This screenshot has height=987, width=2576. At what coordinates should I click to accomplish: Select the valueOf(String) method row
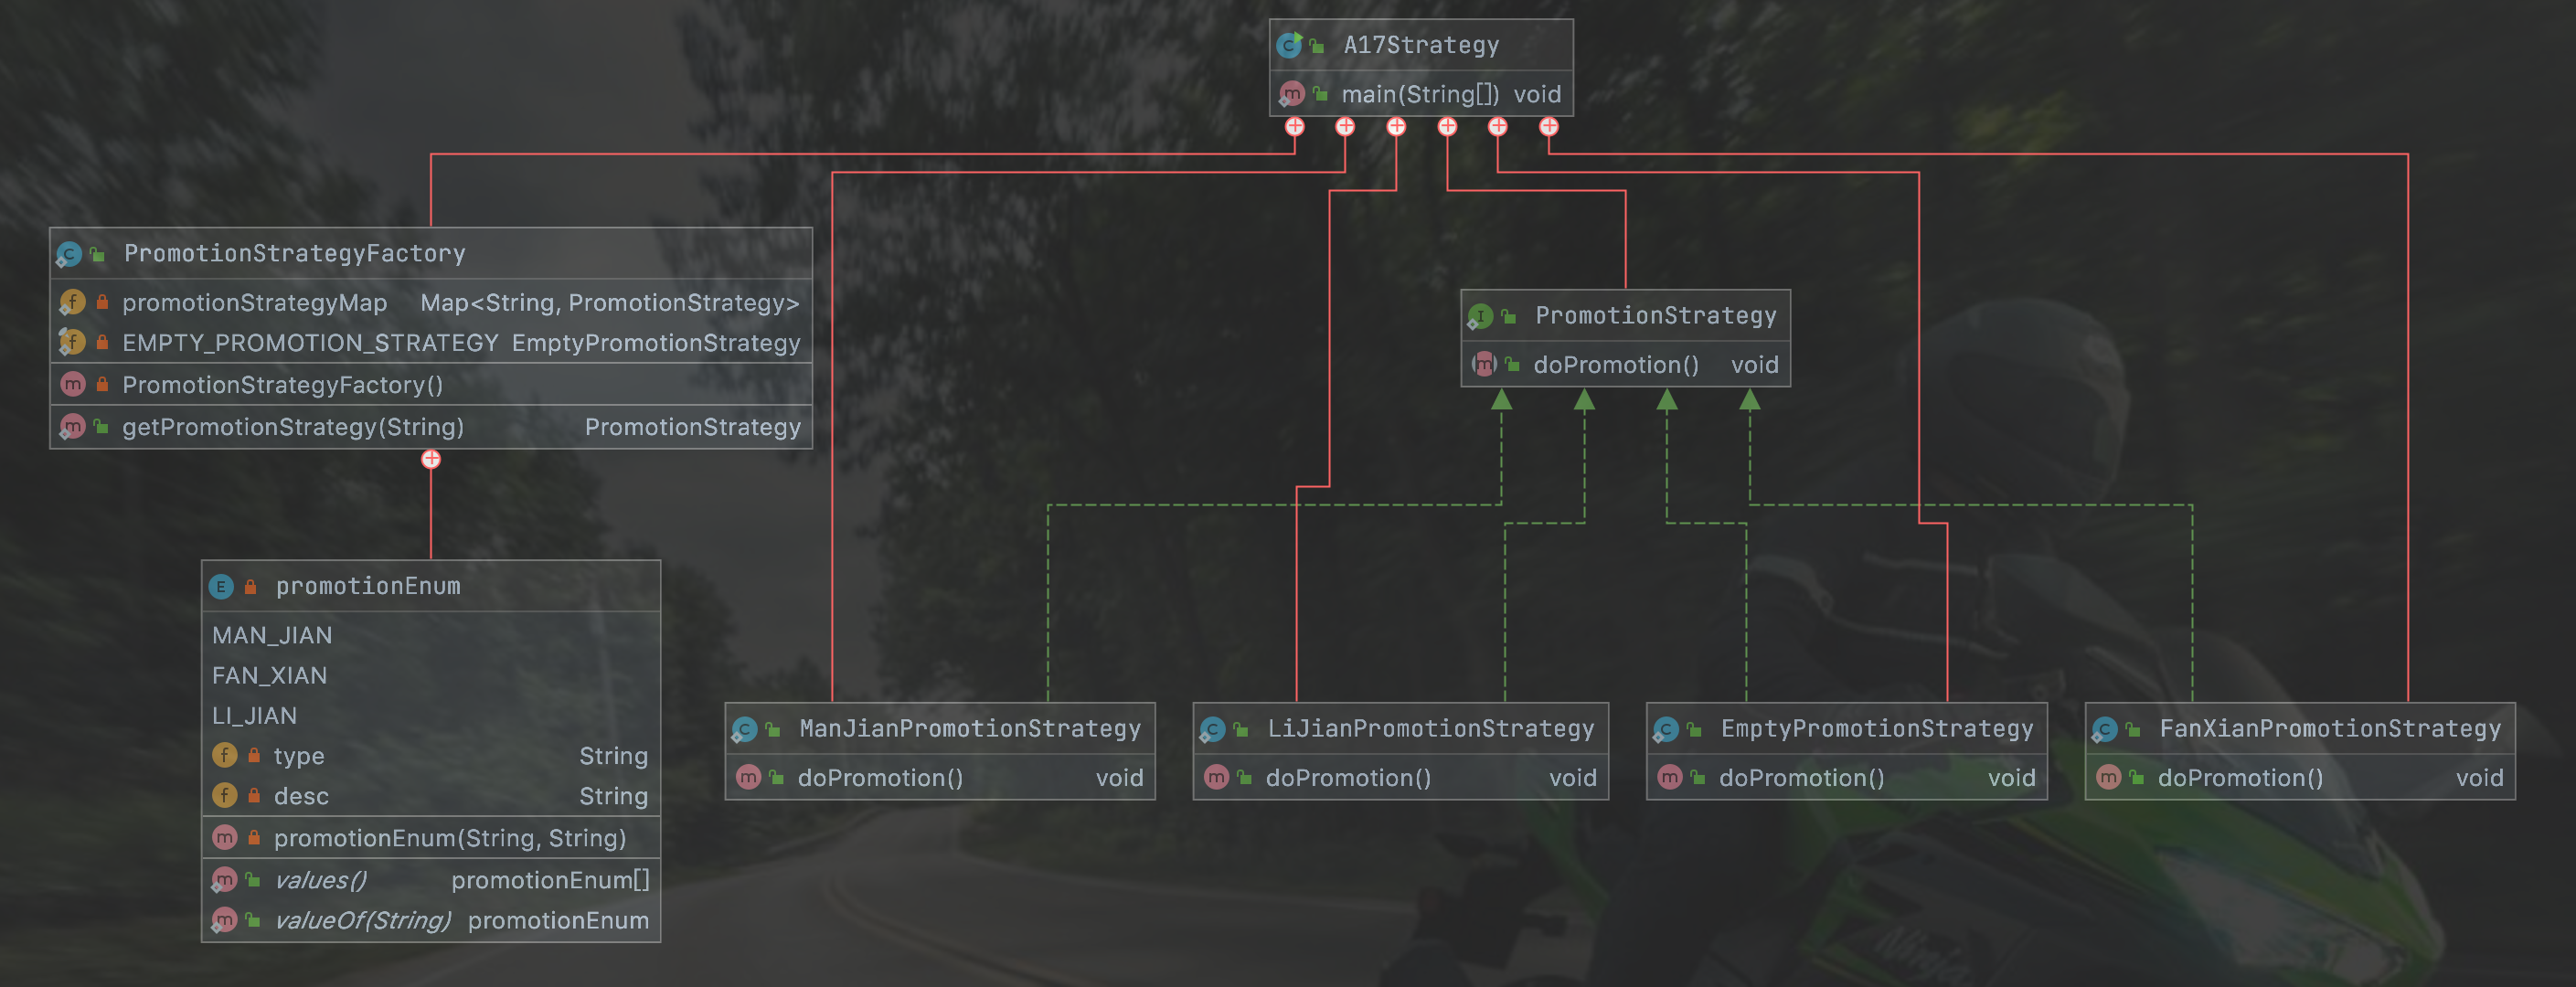pyautogui.click(x=362, y=920)
